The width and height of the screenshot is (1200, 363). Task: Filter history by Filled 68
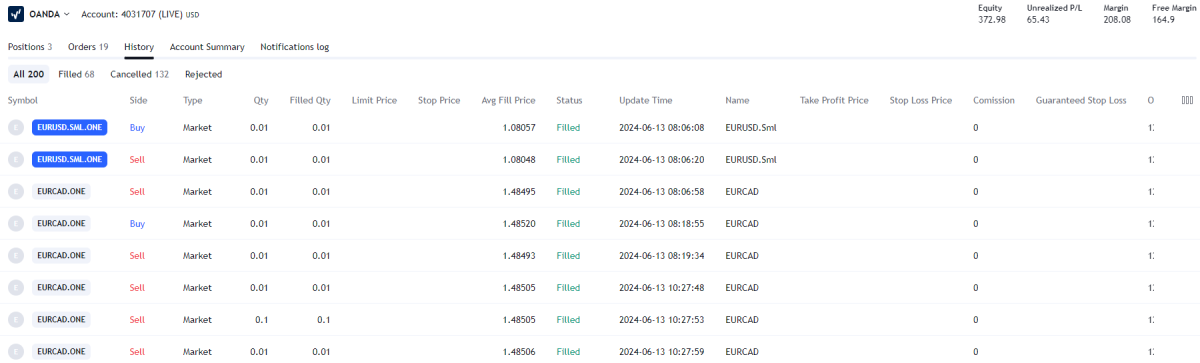click(76, 74)
